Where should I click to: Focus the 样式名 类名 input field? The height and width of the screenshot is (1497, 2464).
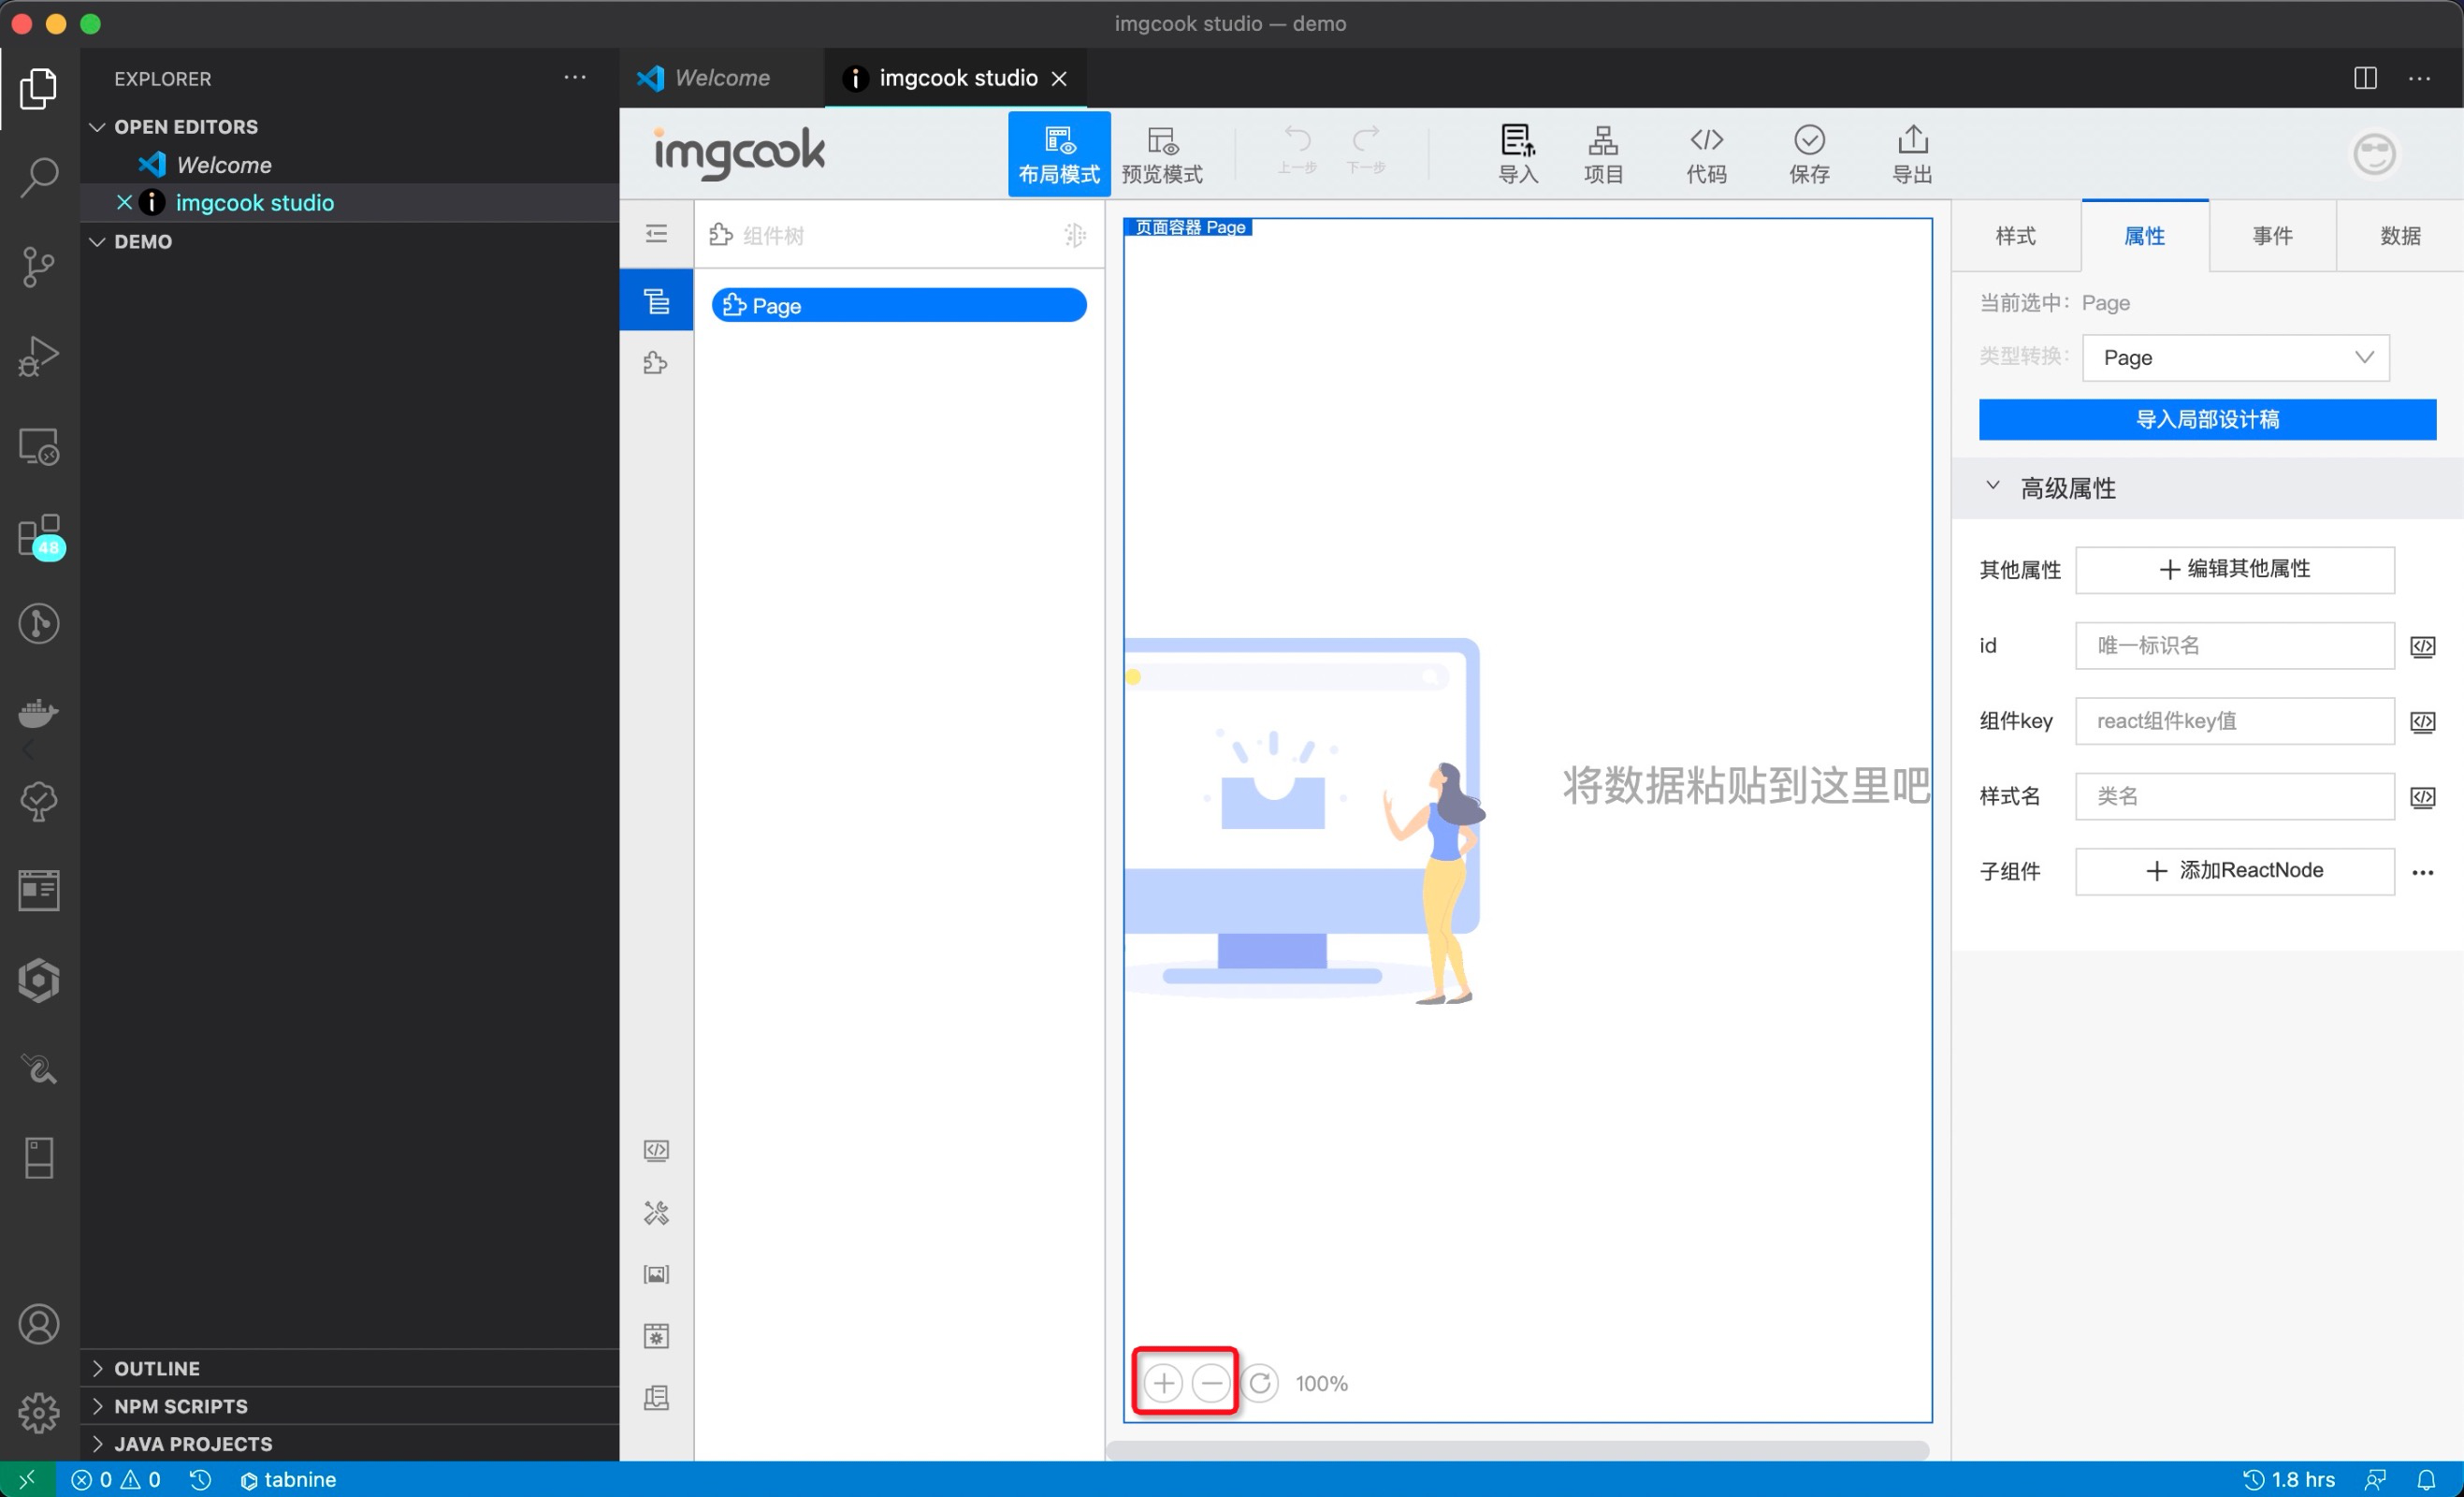click(2235, 796)
